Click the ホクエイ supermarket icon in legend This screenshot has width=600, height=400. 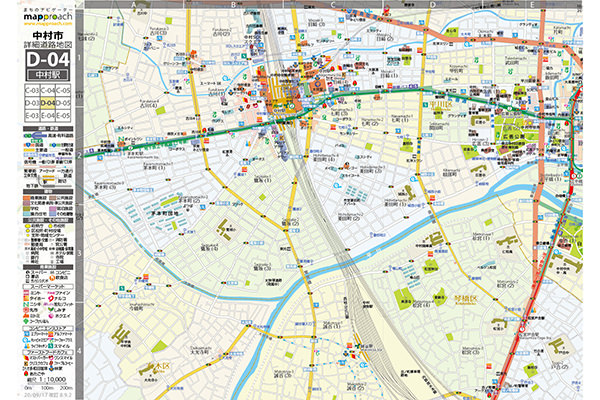[x=51, y=316]
